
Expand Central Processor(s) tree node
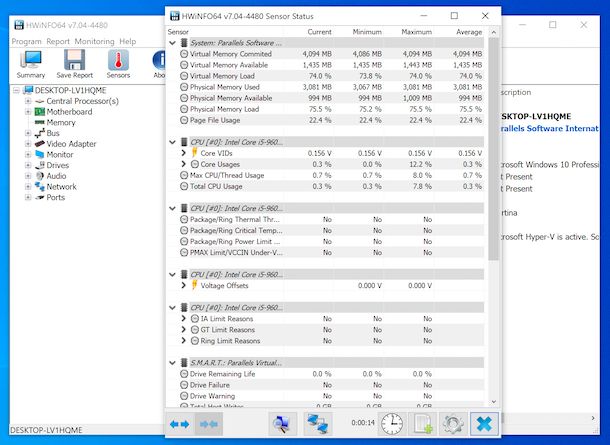[x=28, y=101]
